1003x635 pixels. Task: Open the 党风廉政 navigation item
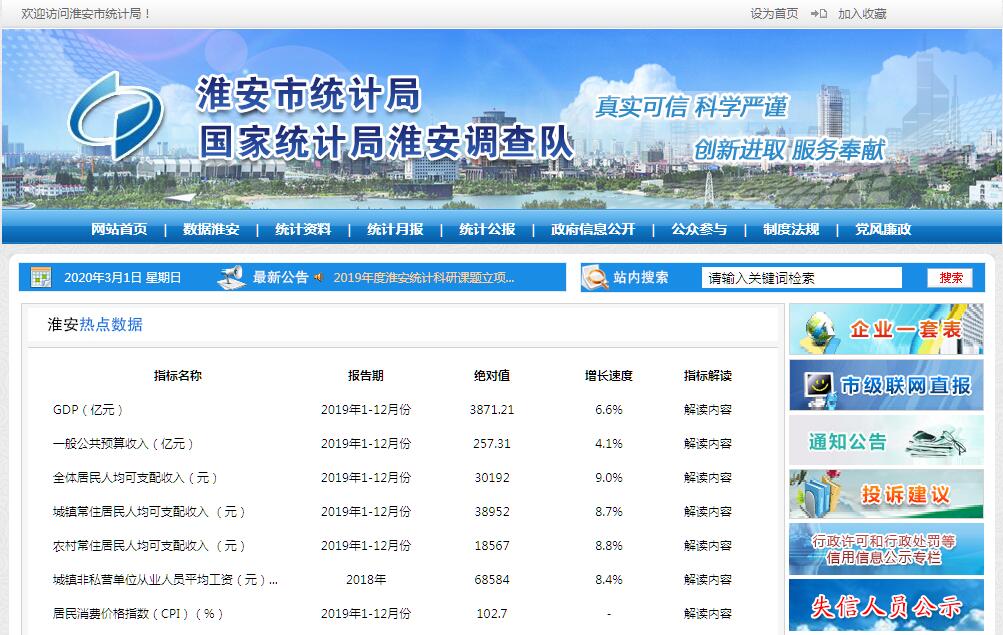[883, 229]
